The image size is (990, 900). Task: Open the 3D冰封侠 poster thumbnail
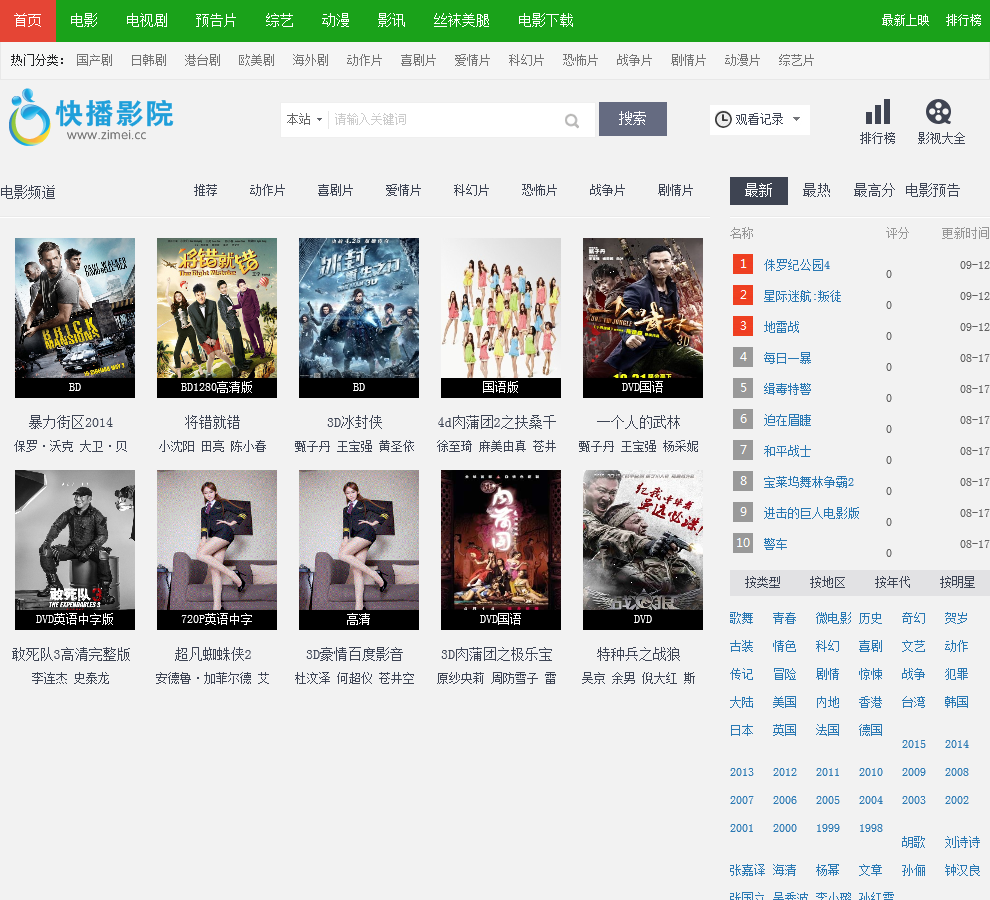(359, 318)
